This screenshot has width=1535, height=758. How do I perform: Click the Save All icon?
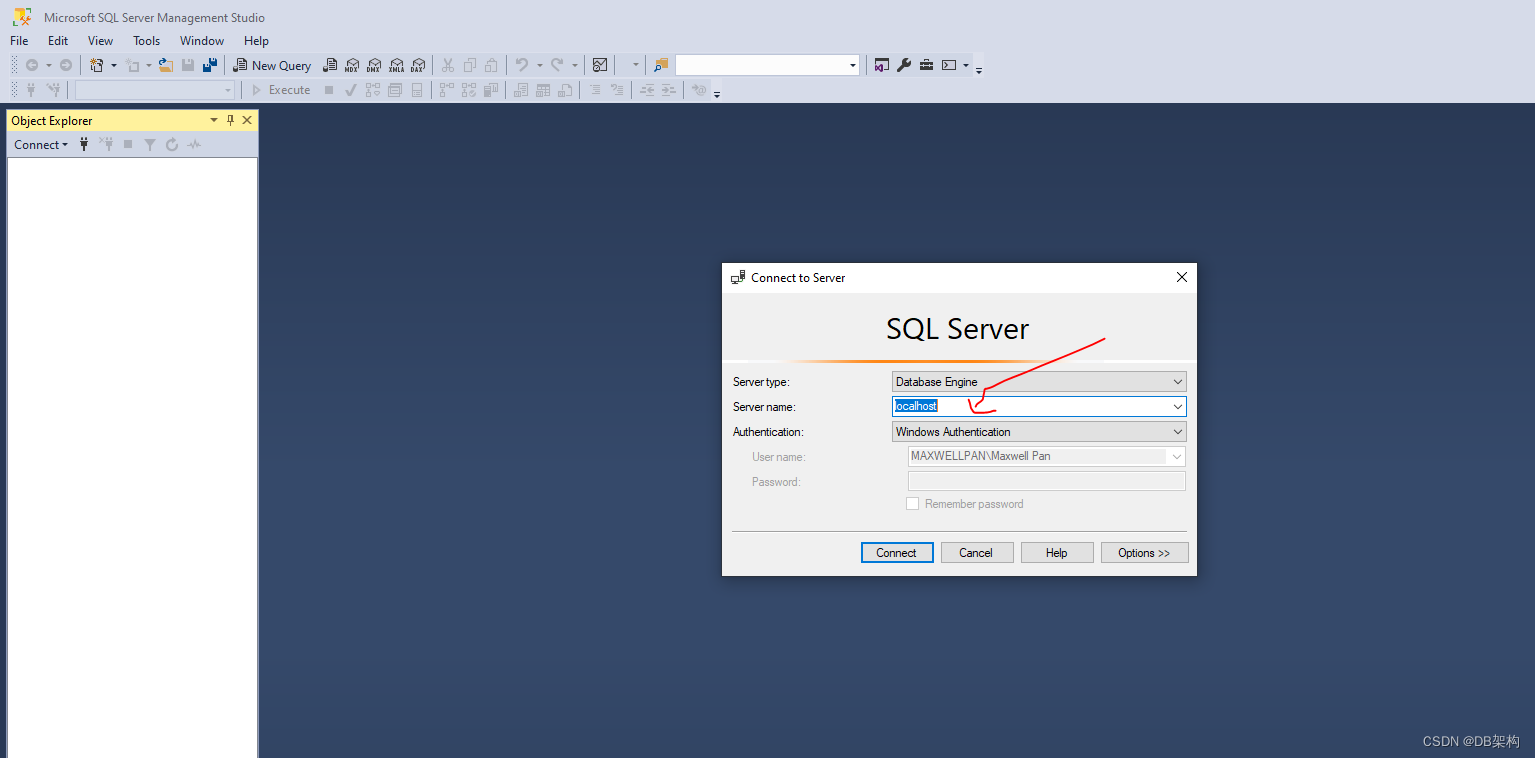[210, 65]
